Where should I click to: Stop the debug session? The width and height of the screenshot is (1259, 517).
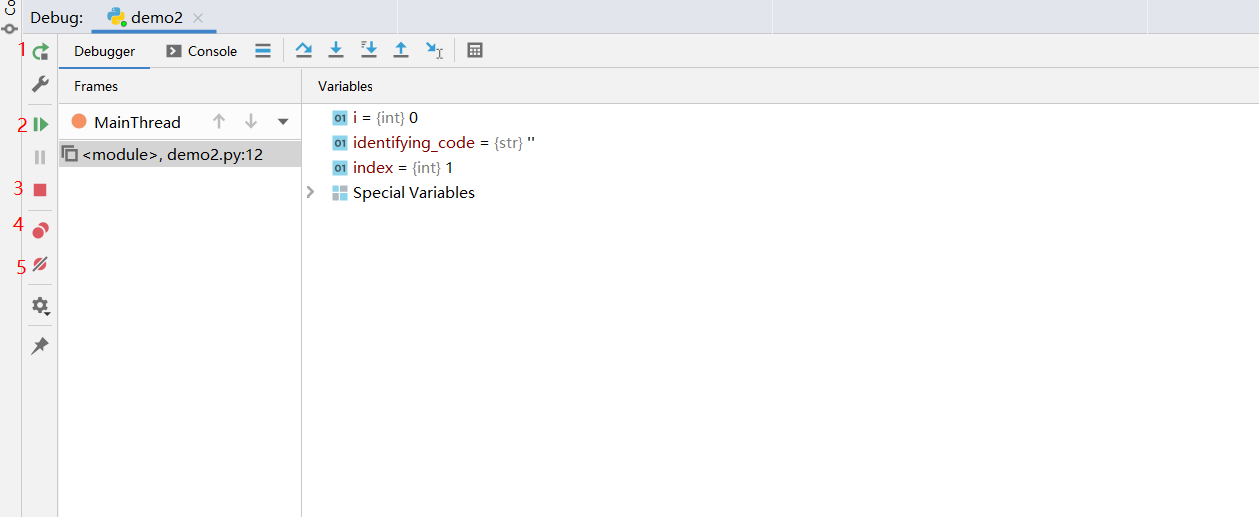[40, 190]
